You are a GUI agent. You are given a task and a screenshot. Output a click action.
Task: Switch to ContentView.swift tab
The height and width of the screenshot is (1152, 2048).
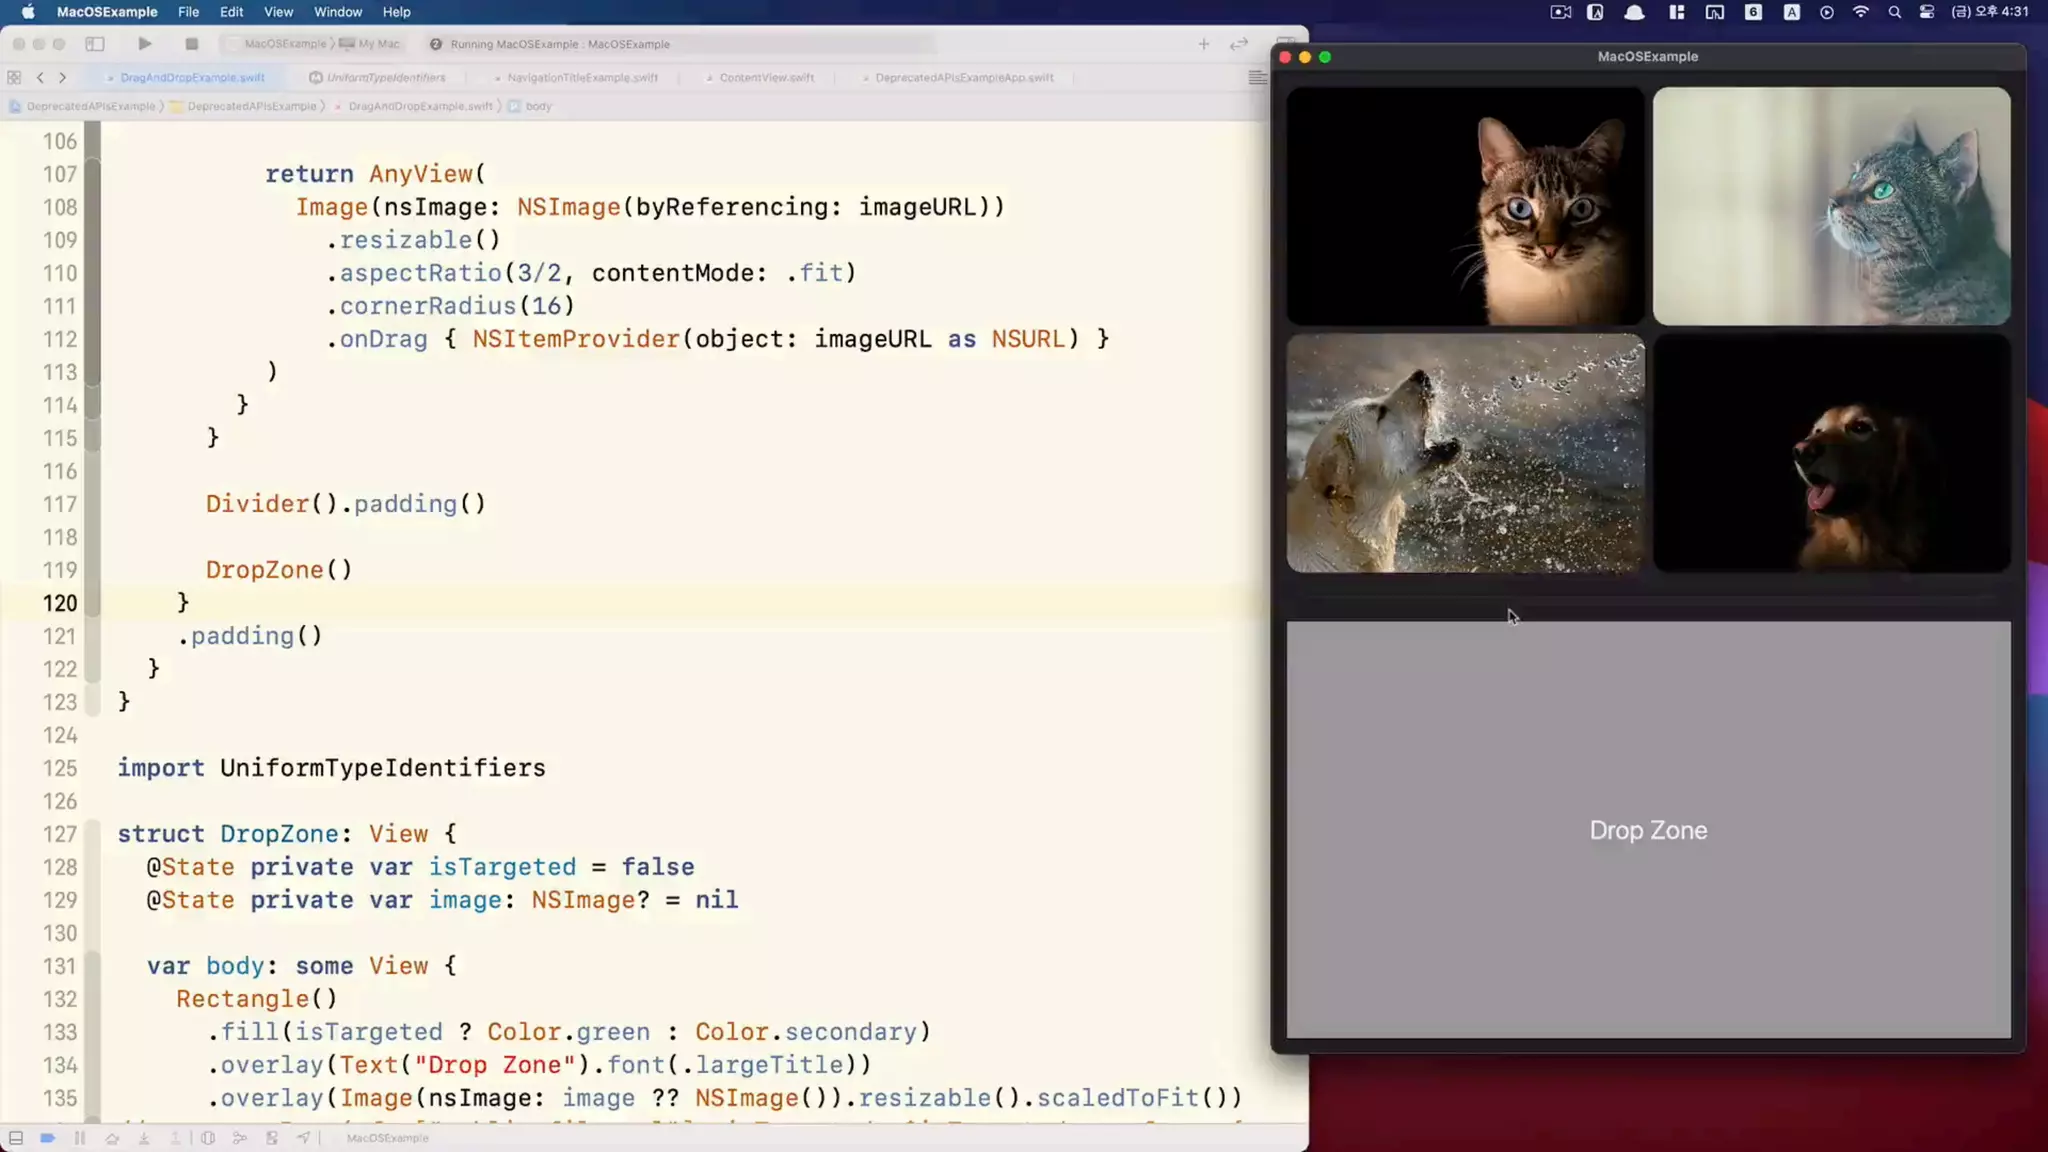tap(766, 77)
